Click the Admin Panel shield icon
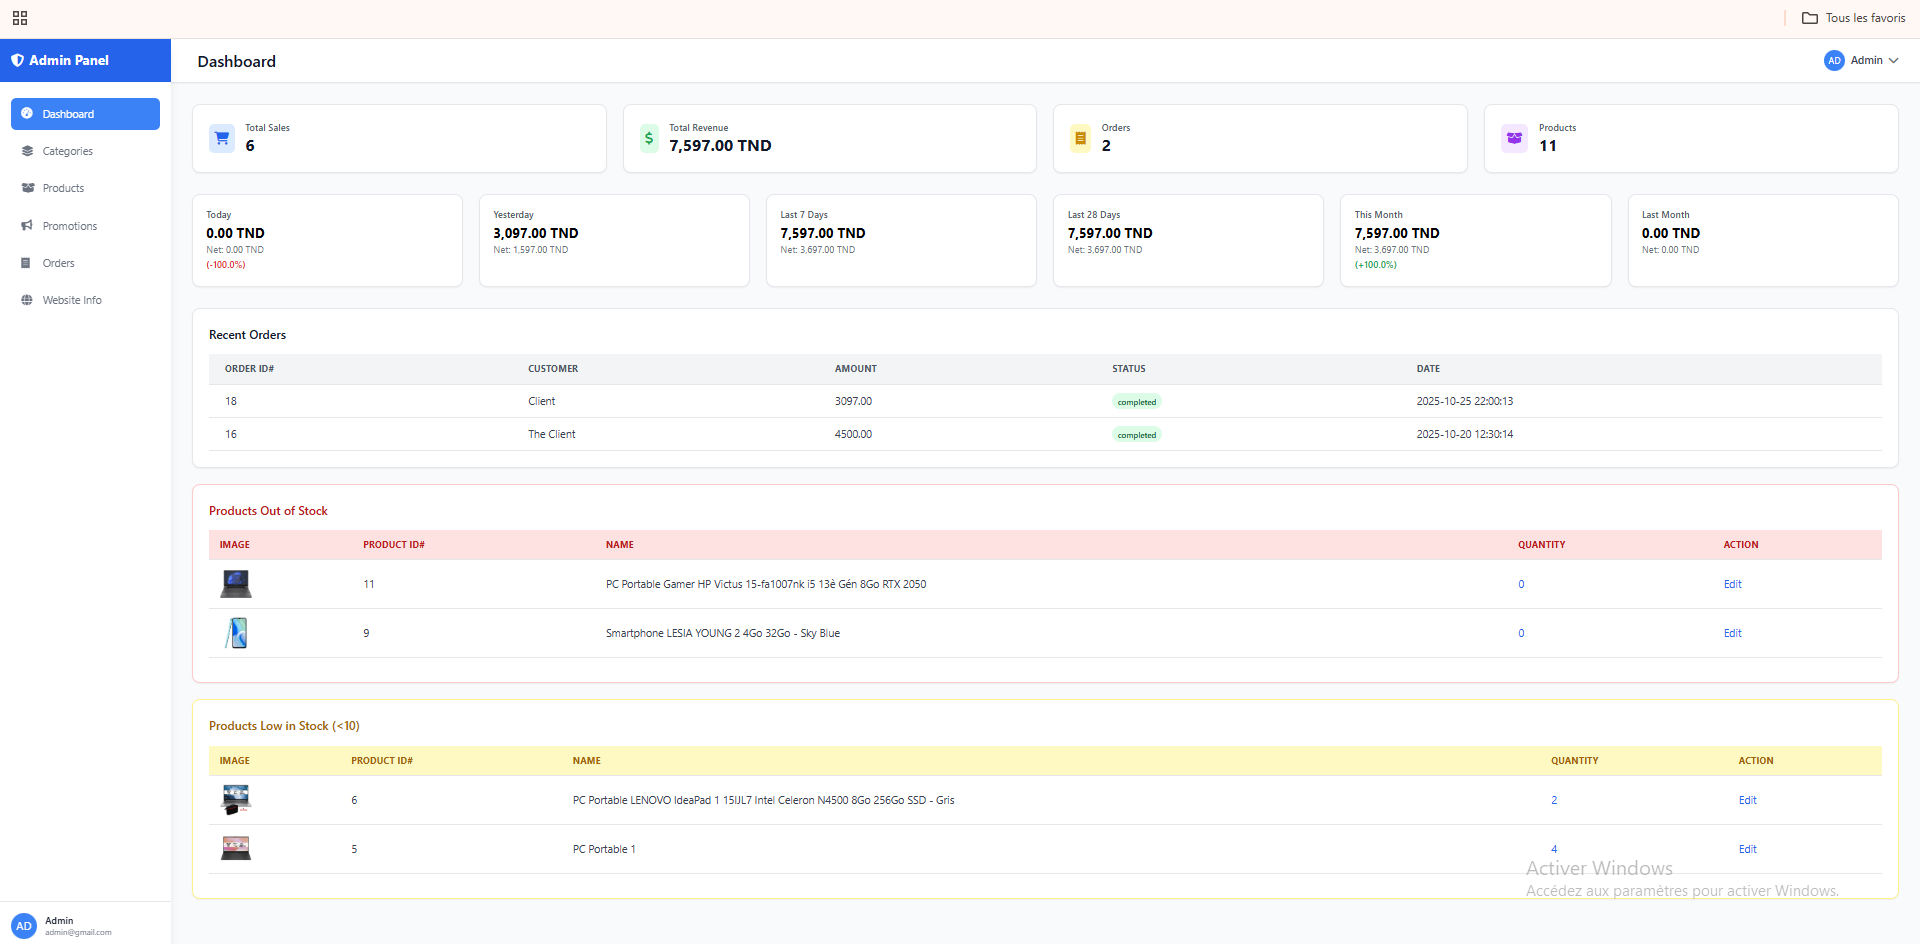Screen dimensions: 1920x944 coord(17,60)
